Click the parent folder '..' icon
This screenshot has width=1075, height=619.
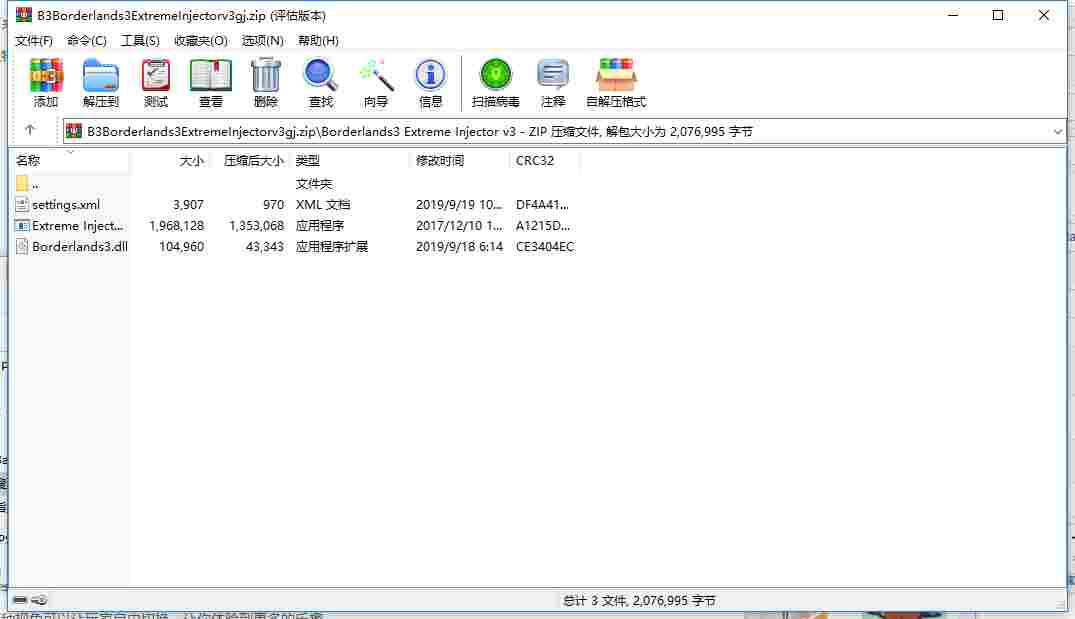(x=22, y=183)
